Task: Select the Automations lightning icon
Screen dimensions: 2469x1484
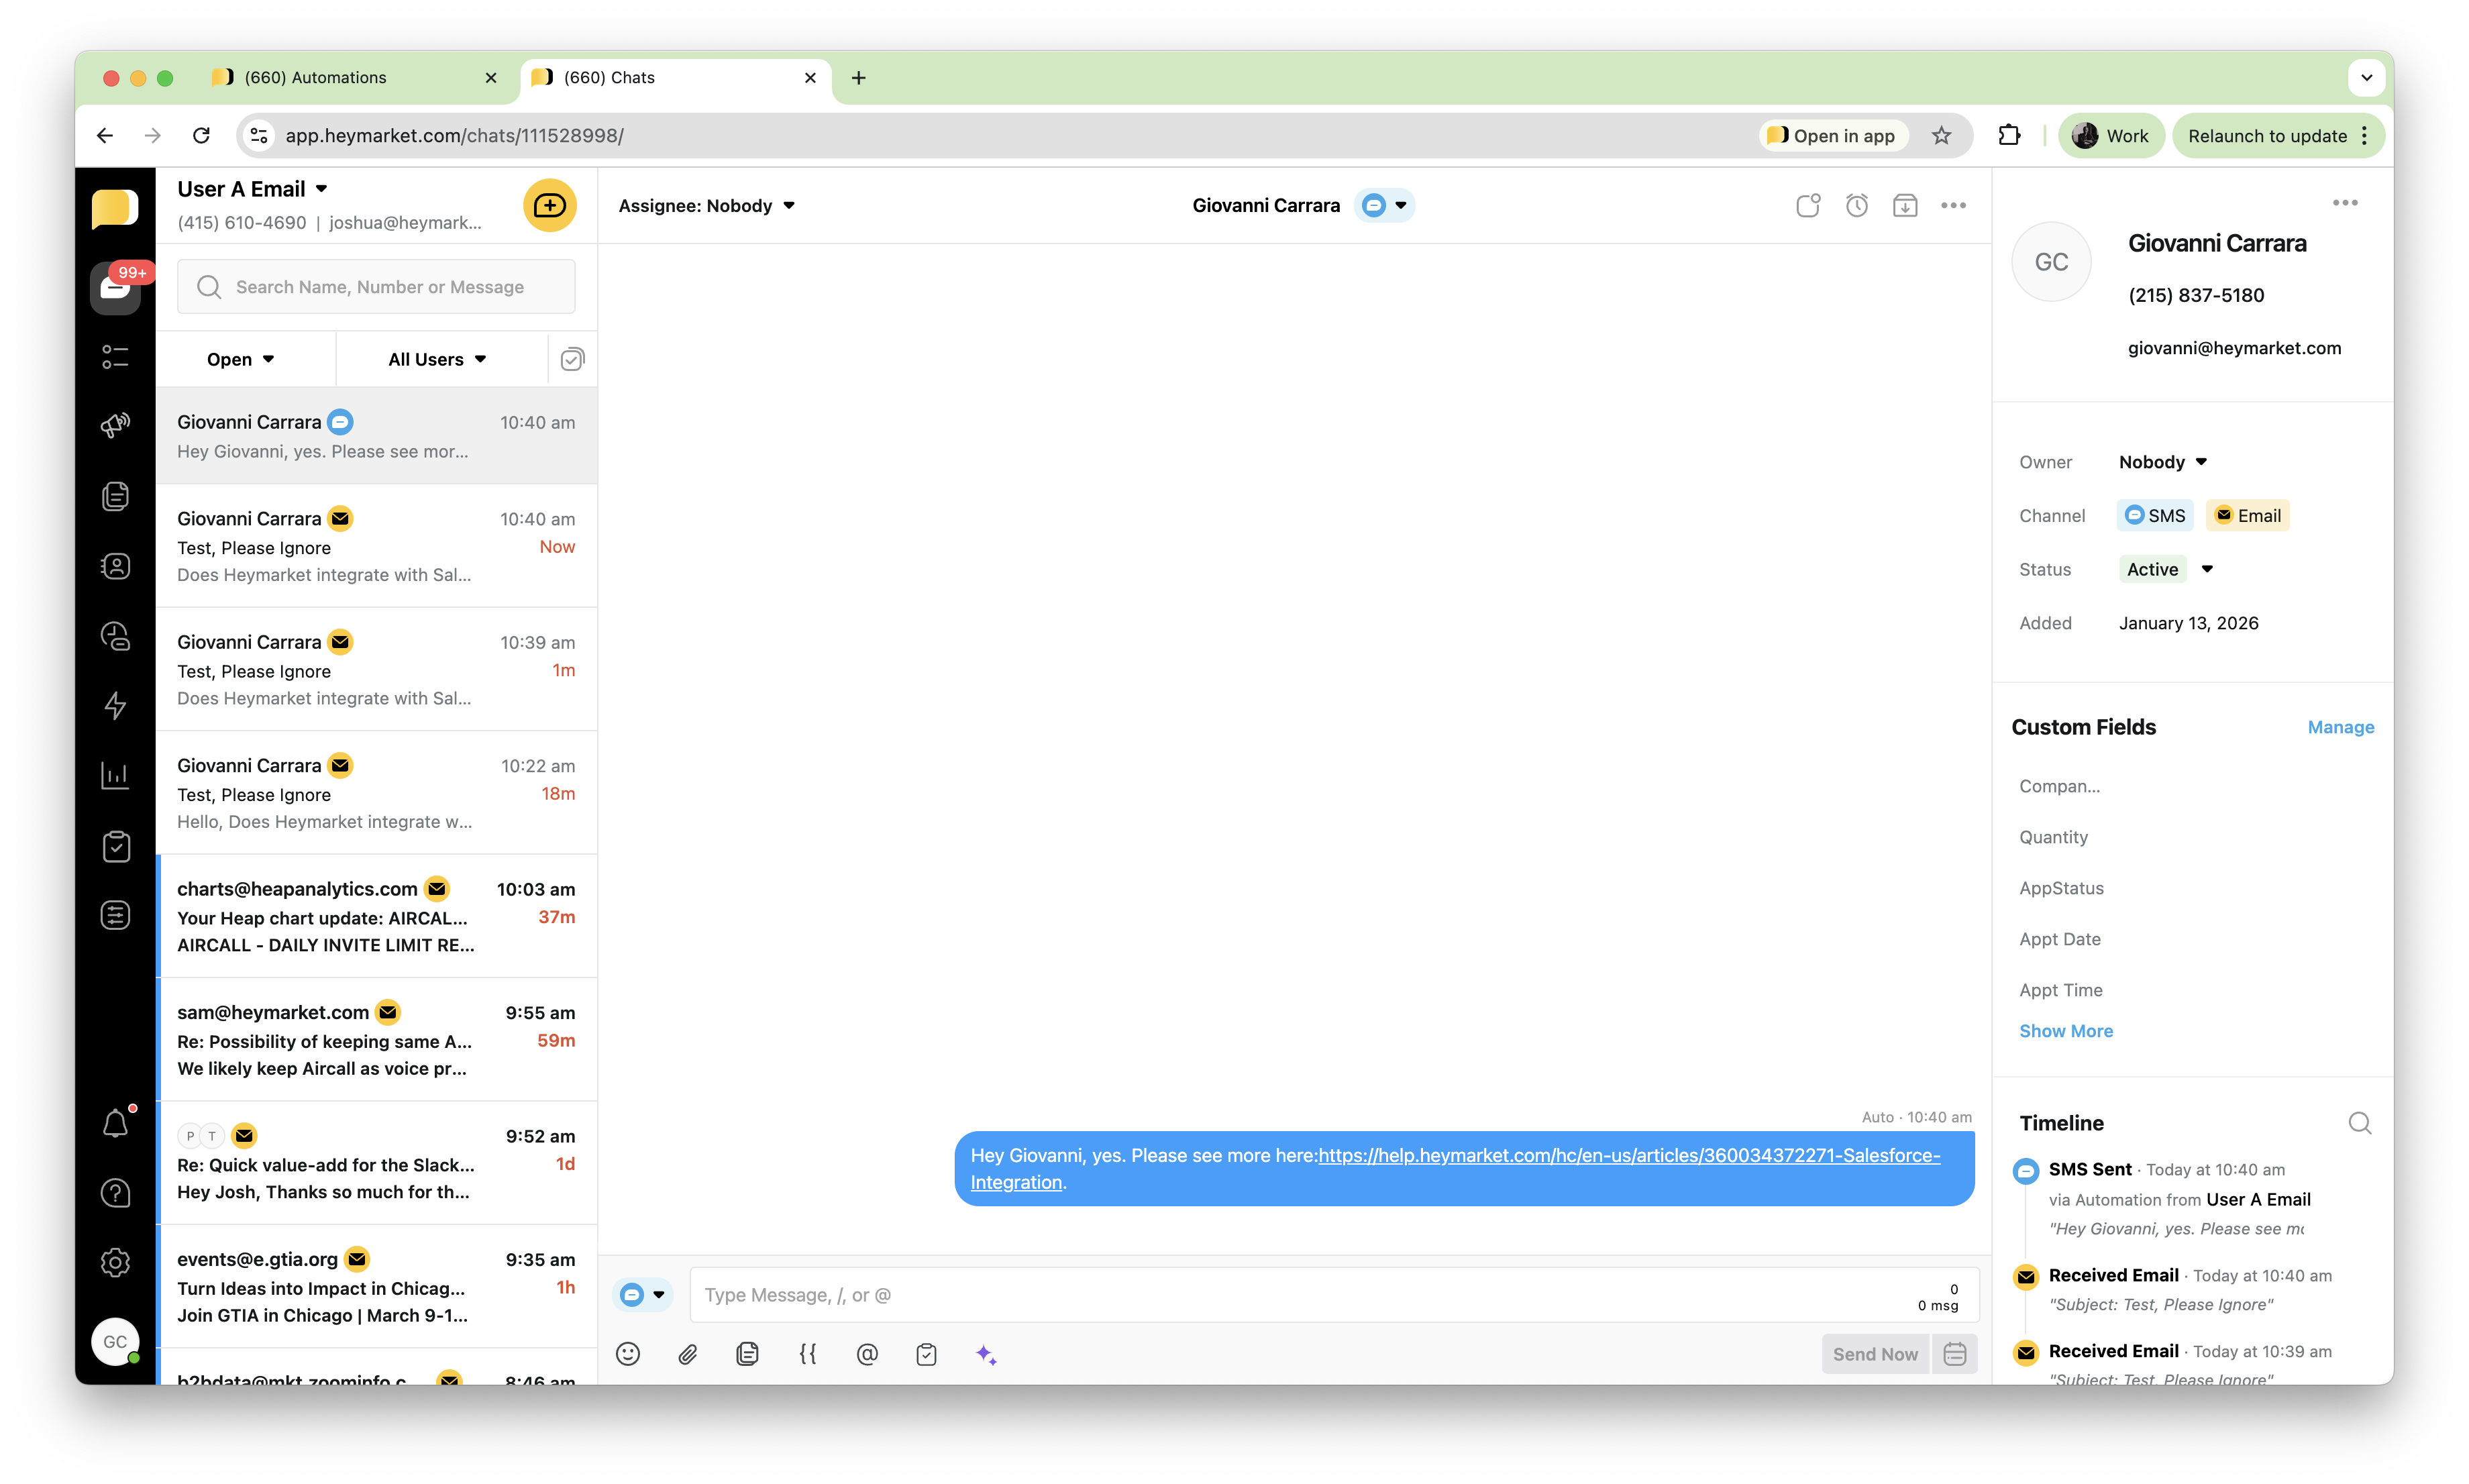Action: (x=115, y=706)
